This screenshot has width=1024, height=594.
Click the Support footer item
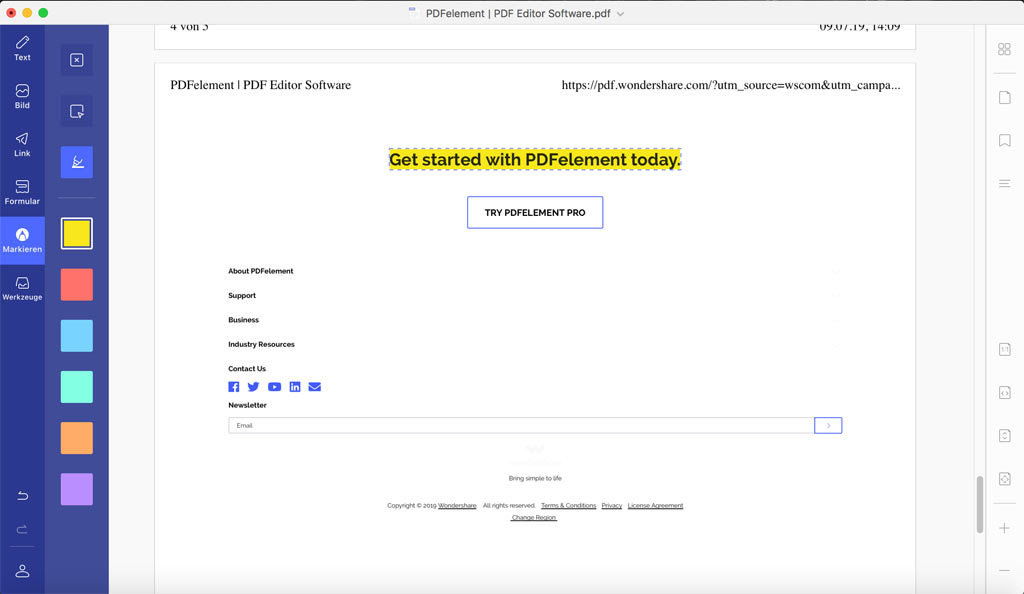pos(242,296)
